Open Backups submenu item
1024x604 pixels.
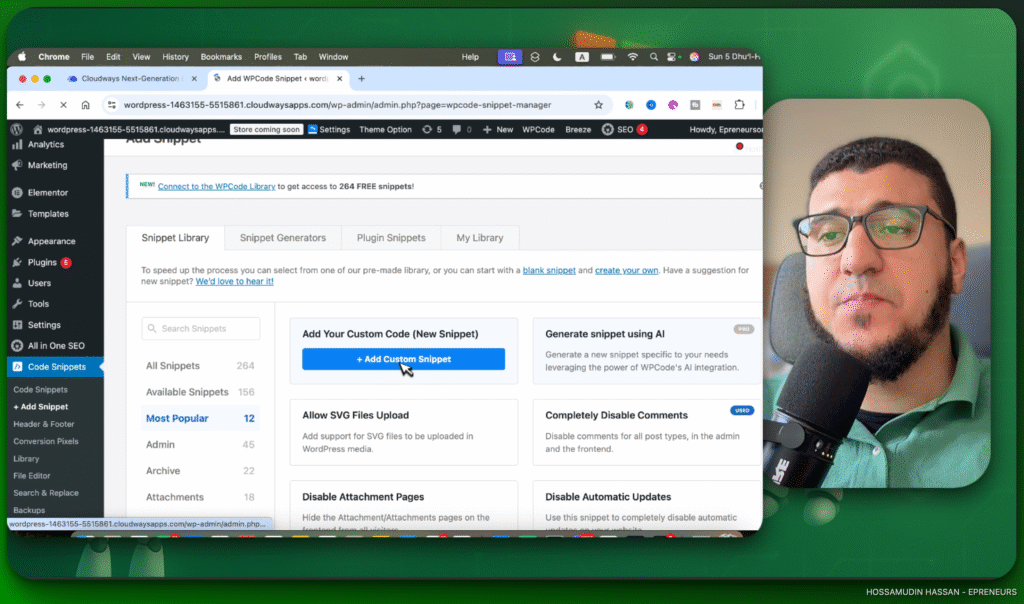pos(29,510)
